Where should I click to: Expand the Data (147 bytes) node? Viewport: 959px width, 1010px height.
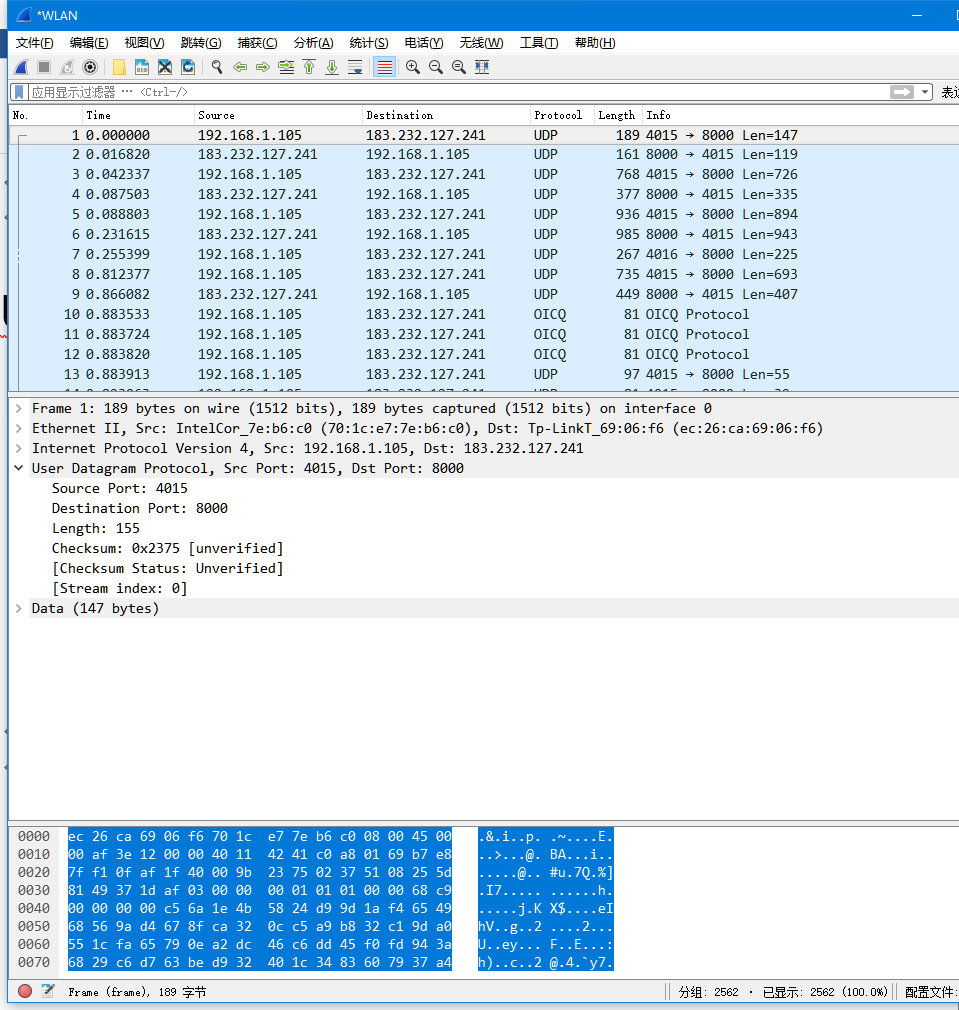(20, 608)
